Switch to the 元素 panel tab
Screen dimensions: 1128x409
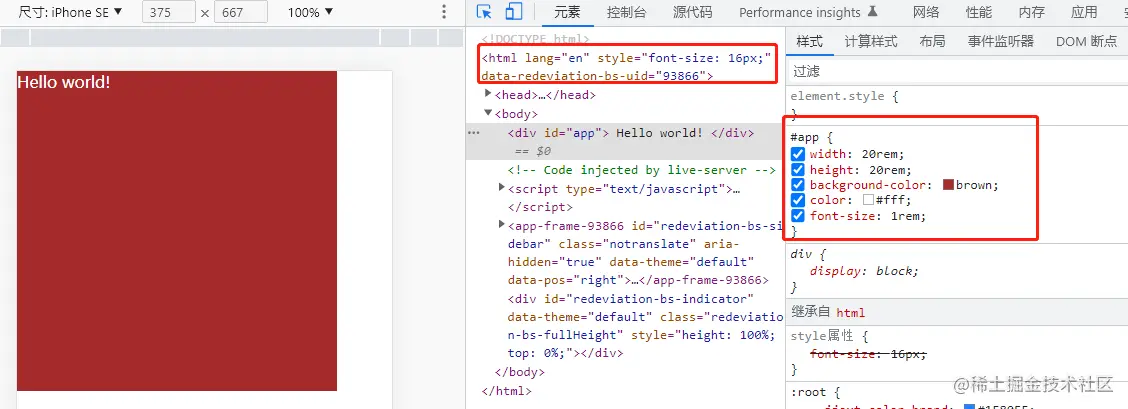point(568,12)
